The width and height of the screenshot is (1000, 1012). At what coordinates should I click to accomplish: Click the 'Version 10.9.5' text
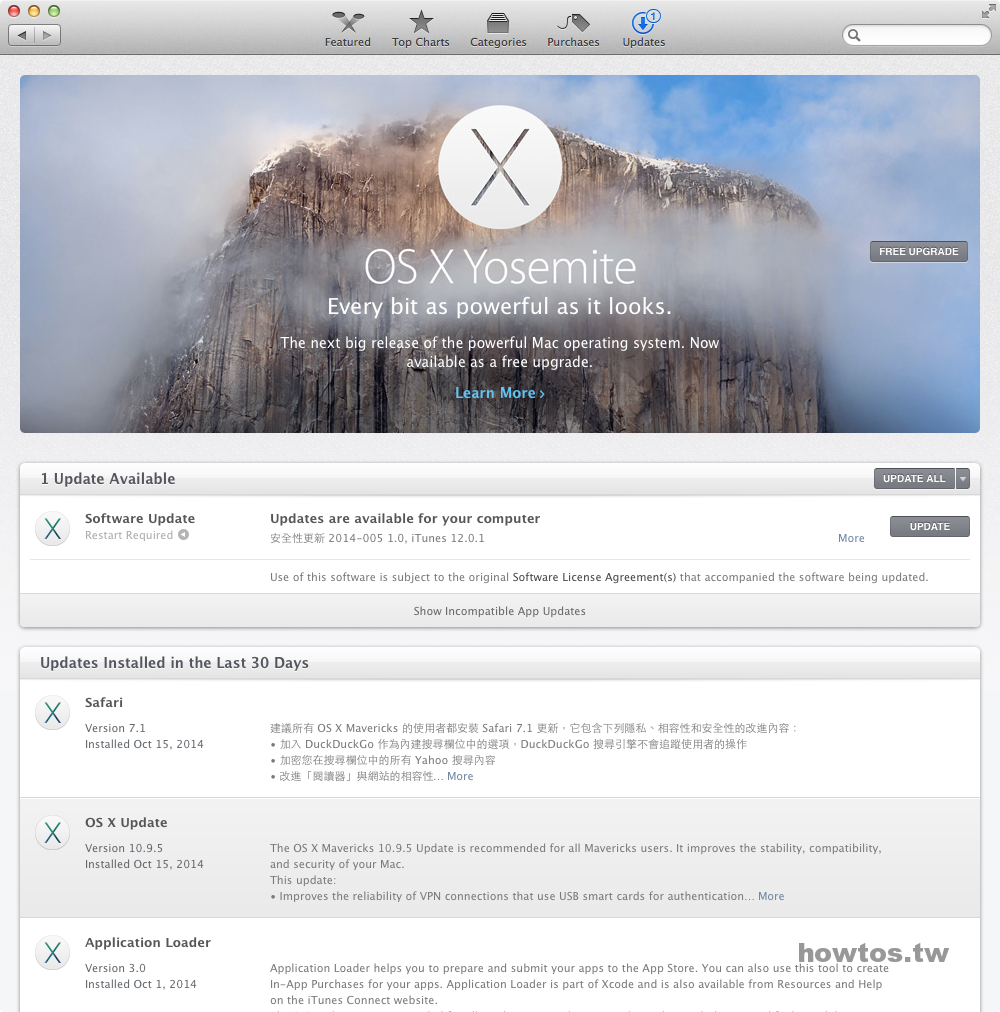pyautogui.click(x=124, y=848)
